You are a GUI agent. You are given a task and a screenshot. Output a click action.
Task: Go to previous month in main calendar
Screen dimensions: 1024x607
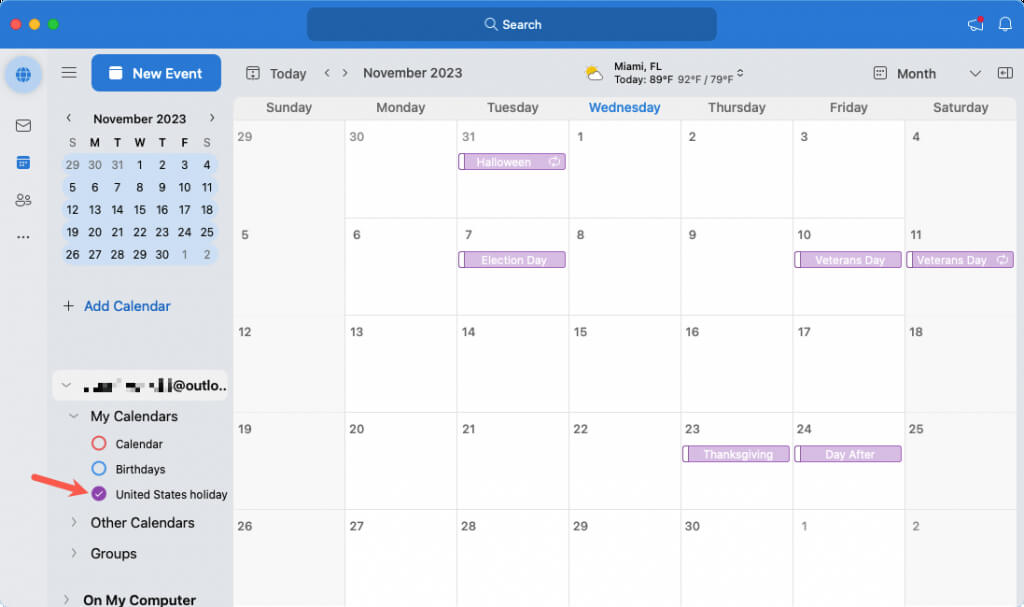[327, 73]
